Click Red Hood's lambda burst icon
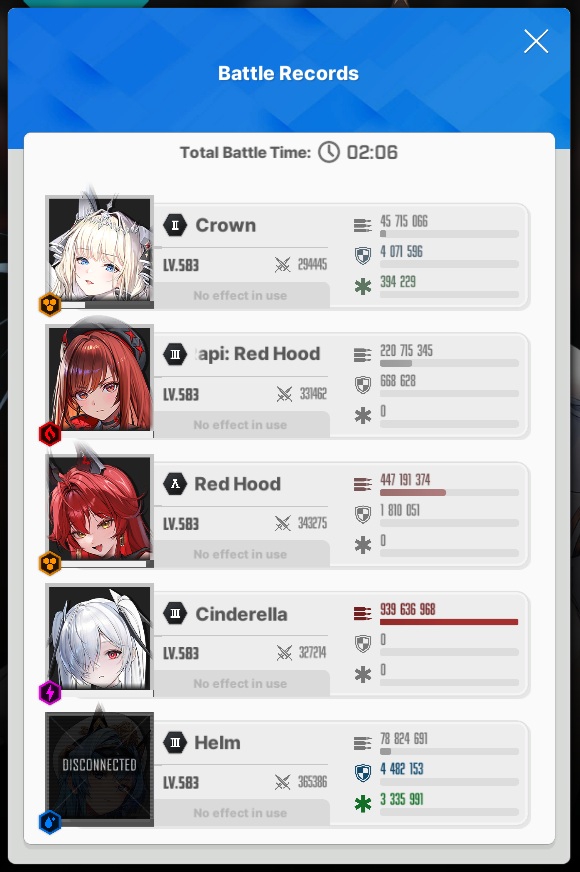This screenshot has width=580, height=872. [x=175, y=484]
